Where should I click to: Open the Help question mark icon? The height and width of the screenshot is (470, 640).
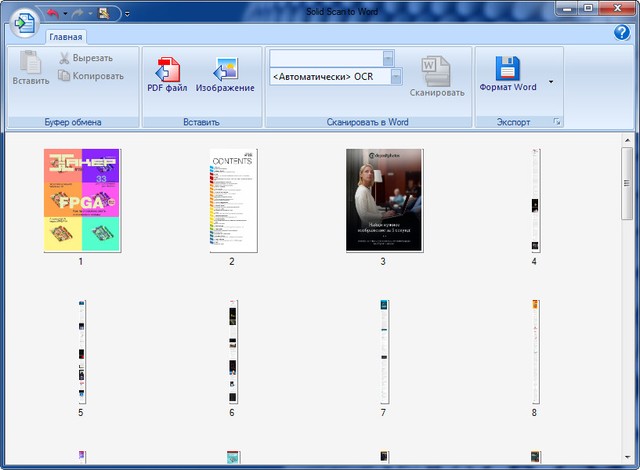[x=620, y=33]
